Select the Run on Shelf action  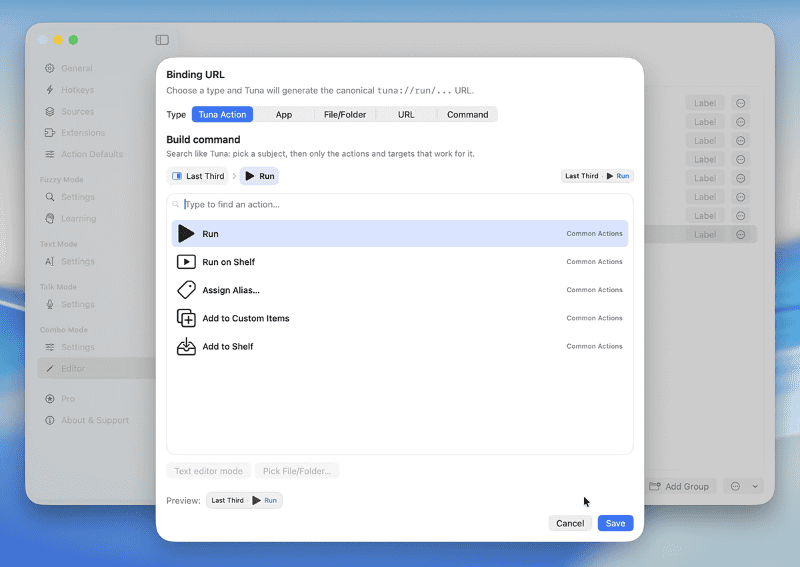pyautogui.click(x=400, y=262)
